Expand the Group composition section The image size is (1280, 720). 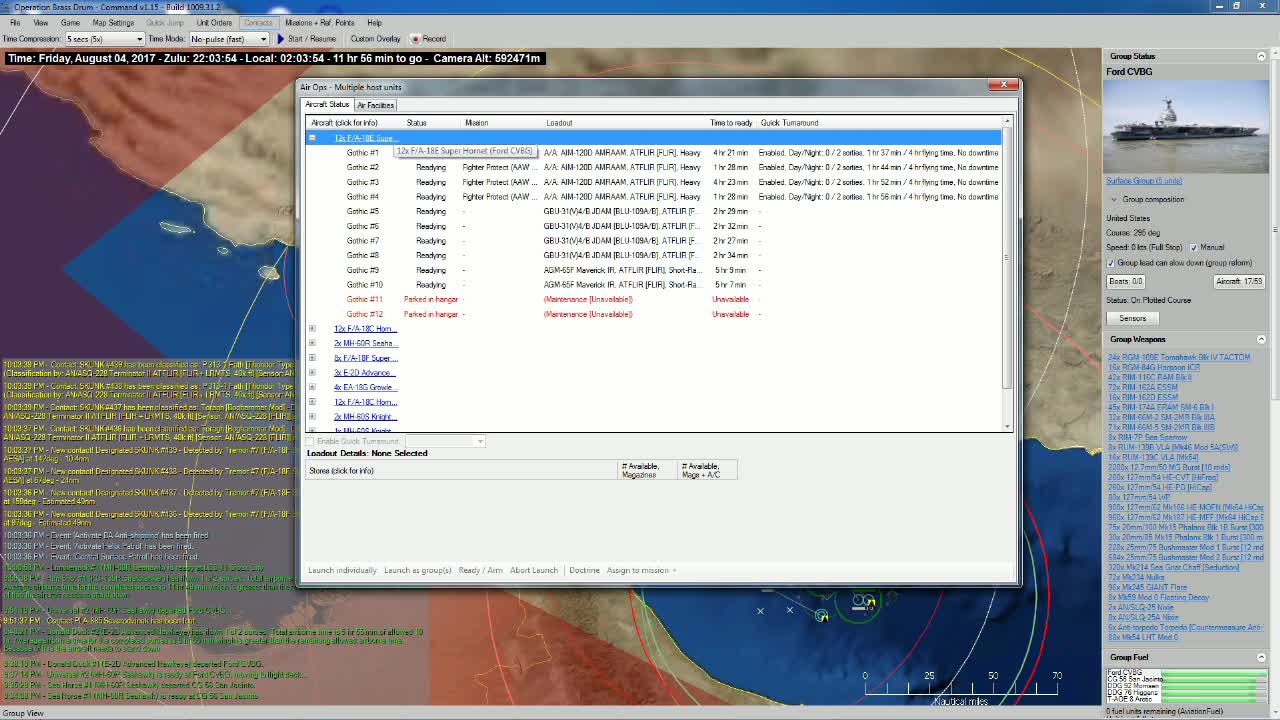tap(1114, 199)
